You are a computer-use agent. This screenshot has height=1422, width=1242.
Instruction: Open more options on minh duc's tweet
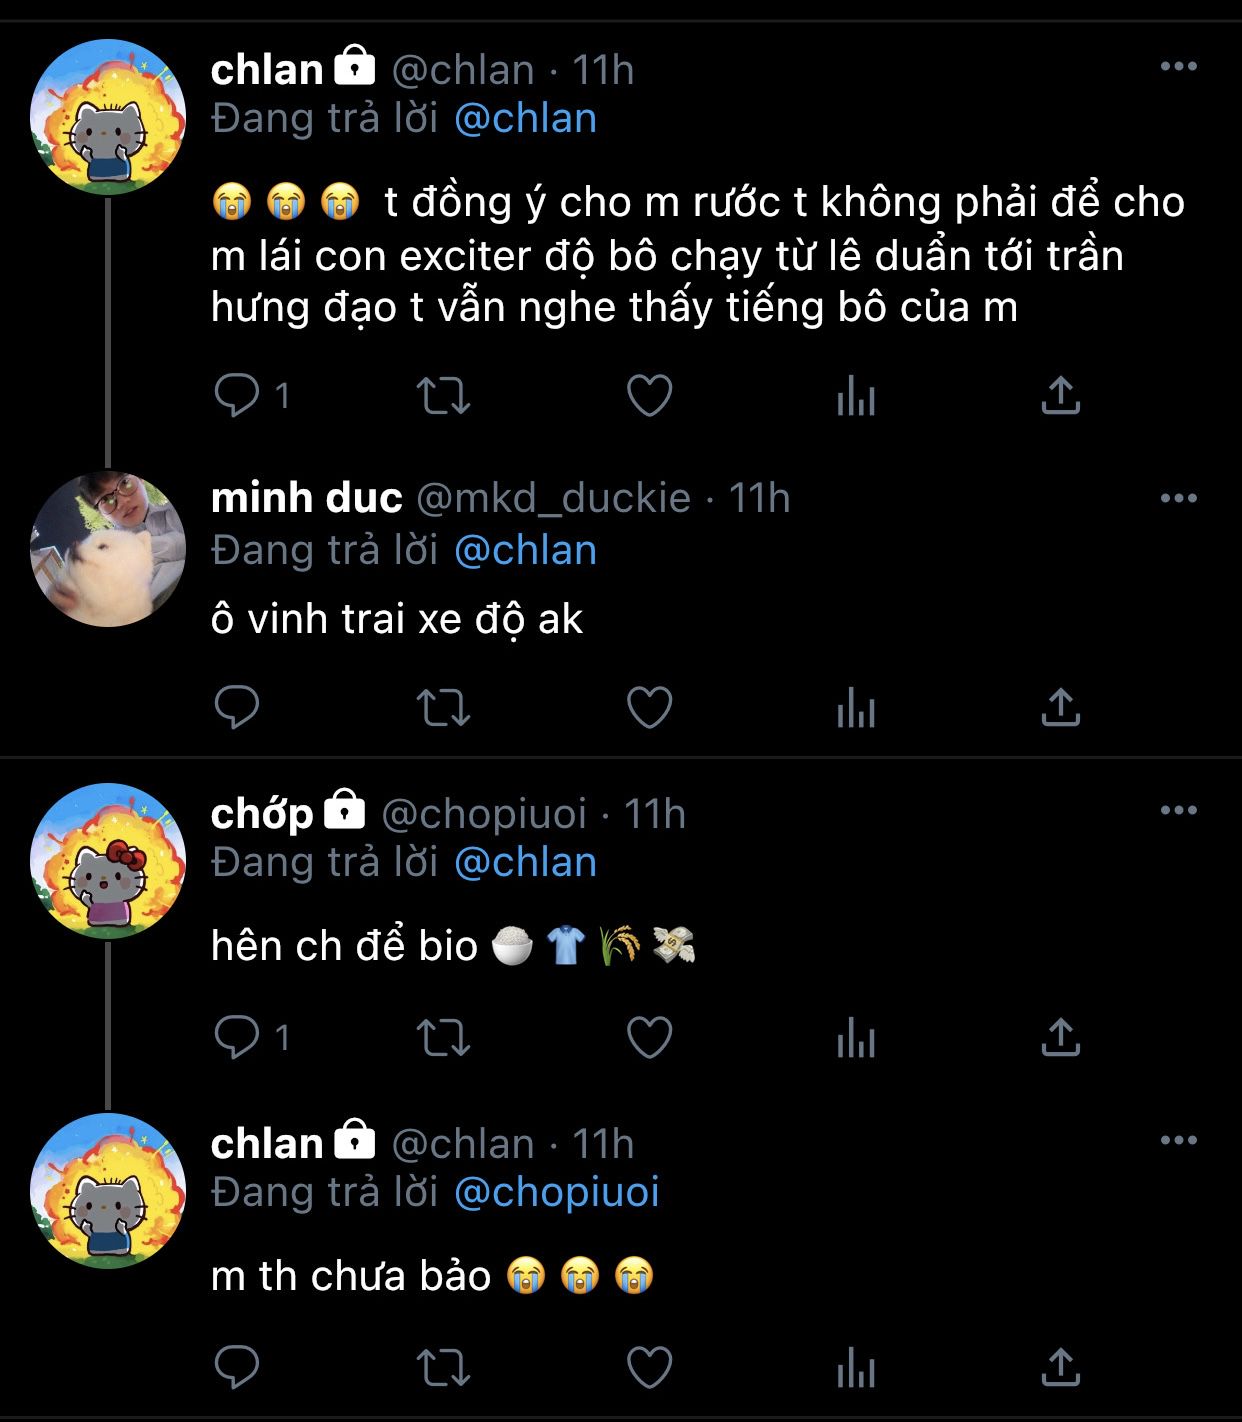tap(1178, 498)
